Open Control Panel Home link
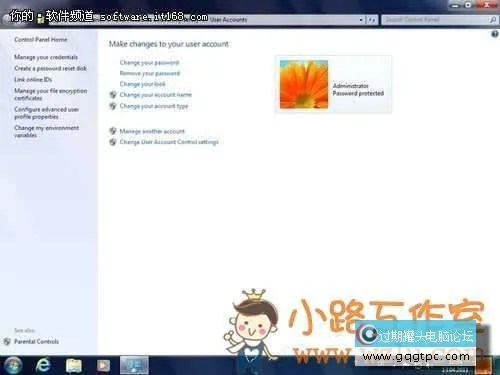500x375 pixels. pos(41,39)
